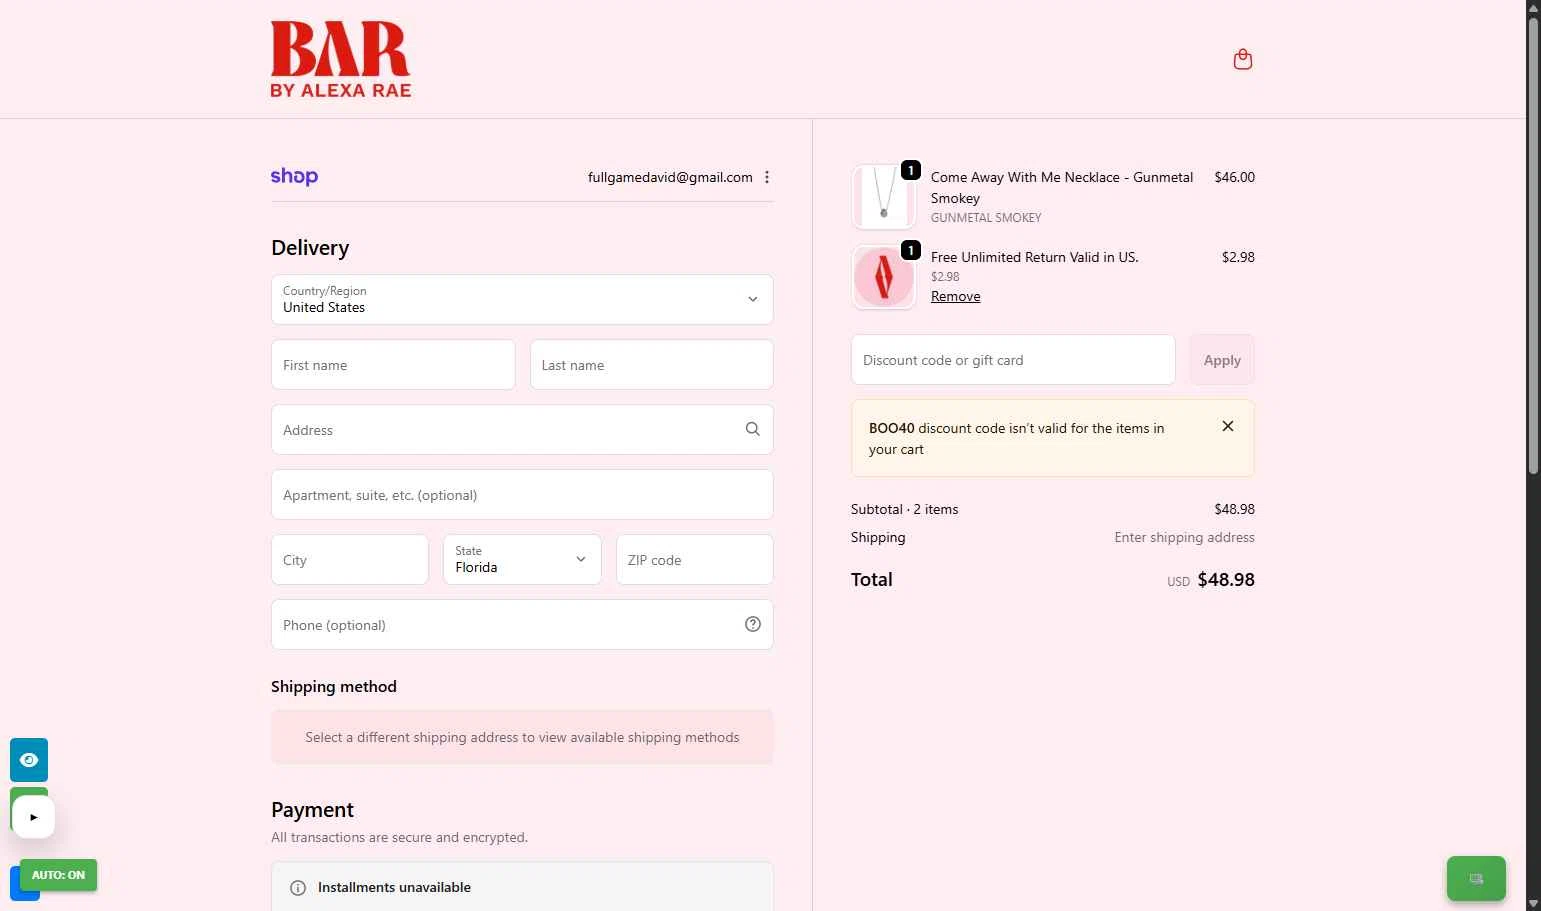
Task: Focus the City field
Action: (350, 559)
